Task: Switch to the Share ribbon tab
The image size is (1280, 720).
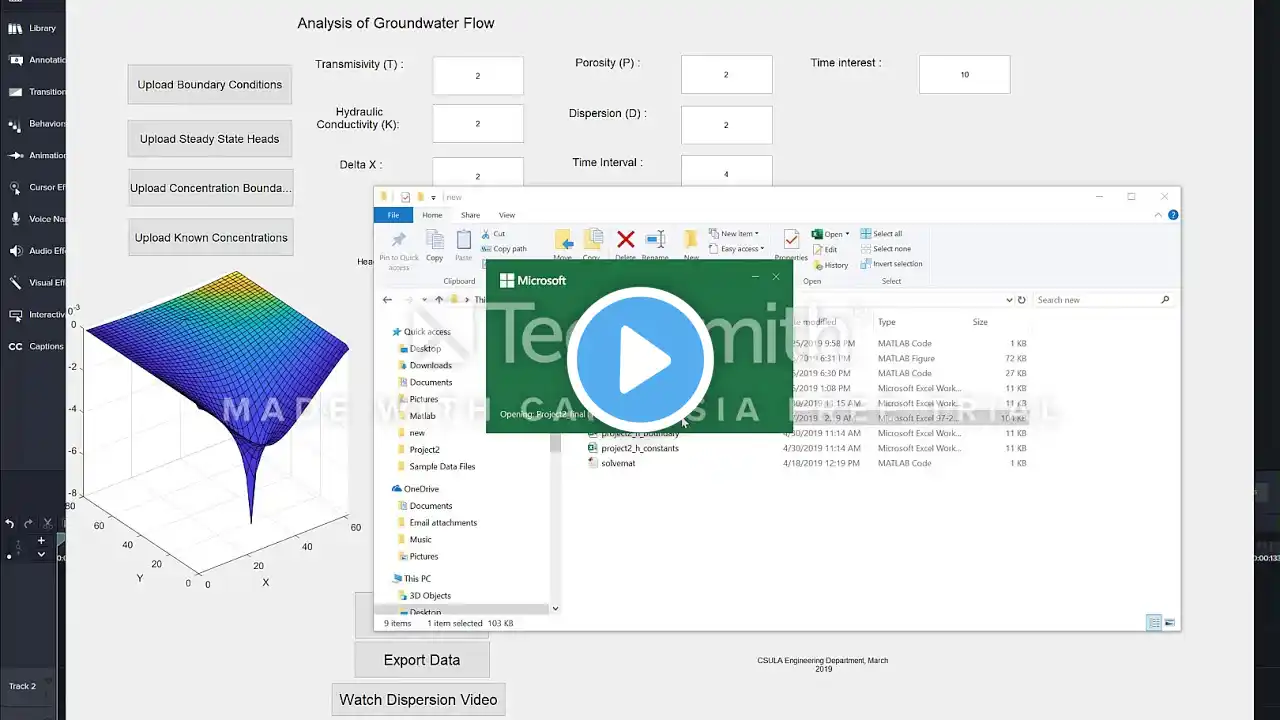Action: point(470,215)
